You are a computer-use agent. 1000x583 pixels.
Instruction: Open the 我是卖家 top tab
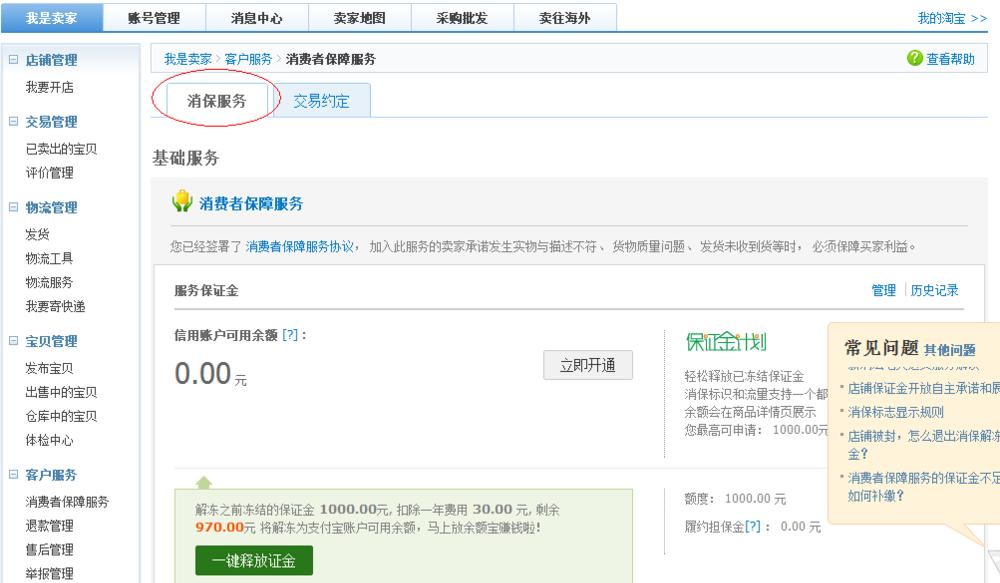pos(52,18)
